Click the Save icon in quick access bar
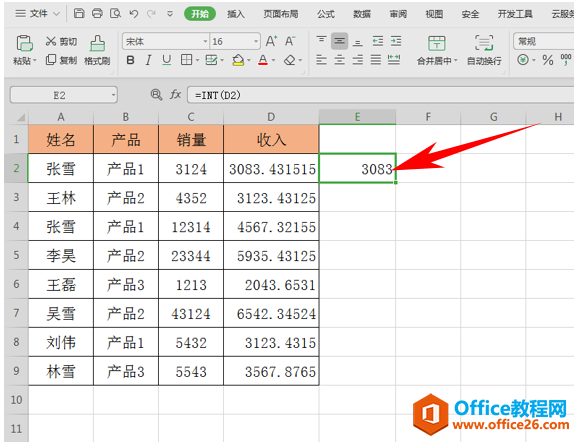Viewport: 576px width, 442px height. click(x=79, y=14)
